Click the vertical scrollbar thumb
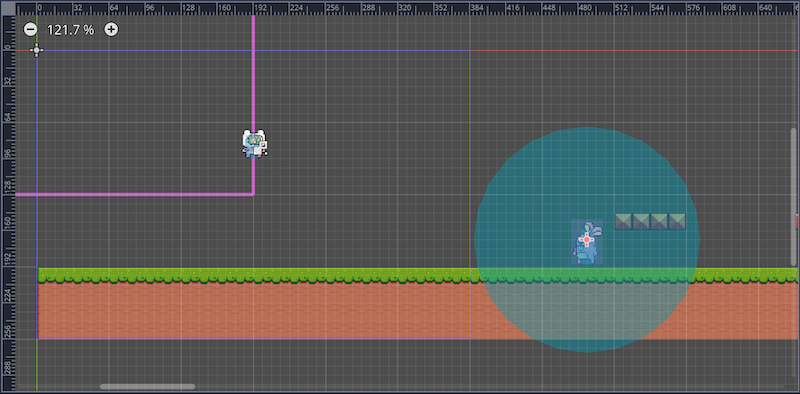800x394 pixels. coord(793,196)
